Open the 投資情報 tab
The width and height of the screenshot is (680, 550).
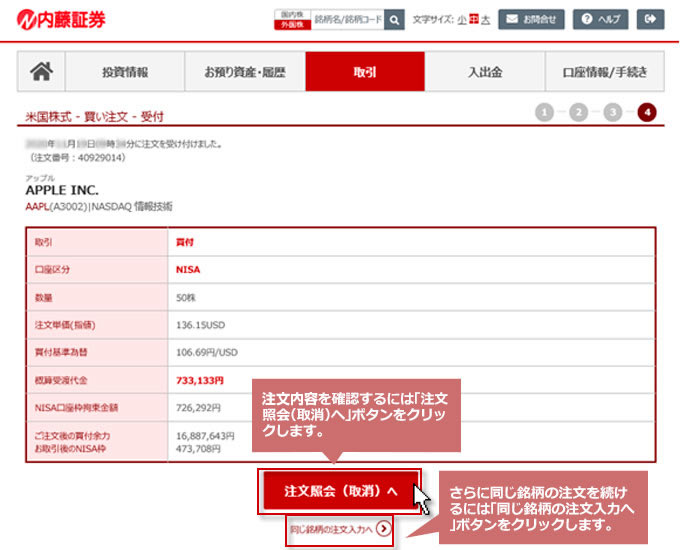tap(125, 72)
